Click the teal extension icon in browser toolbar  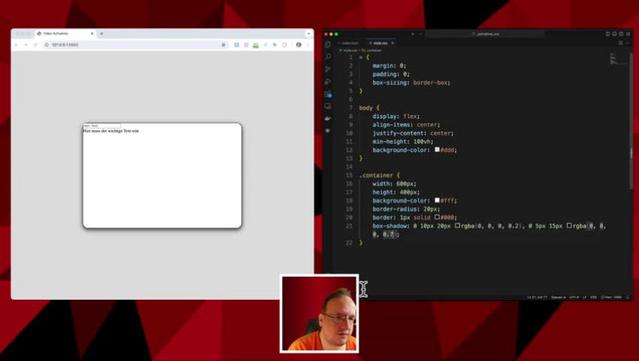coord(237,45)
